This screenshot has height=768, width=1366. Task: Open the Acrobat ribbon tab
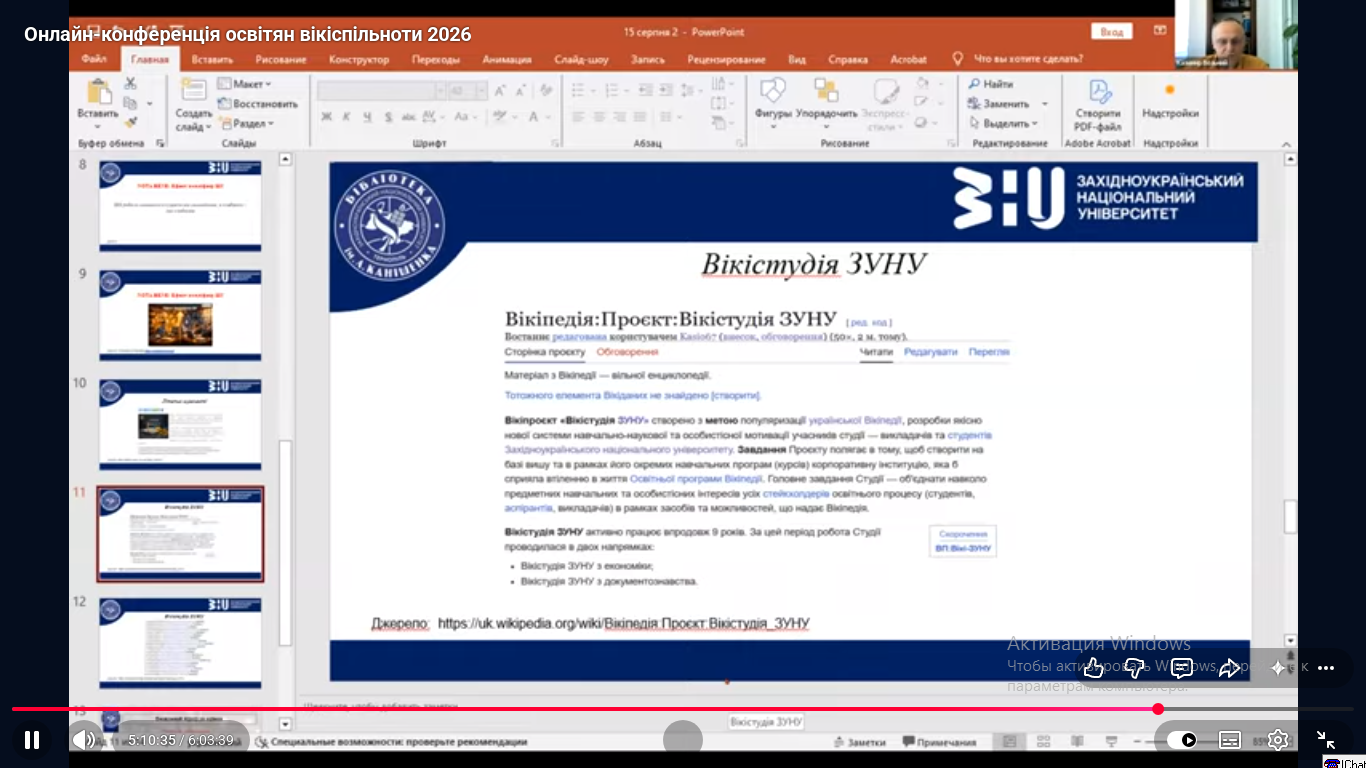pyautogui.click(x=908, y=59)
